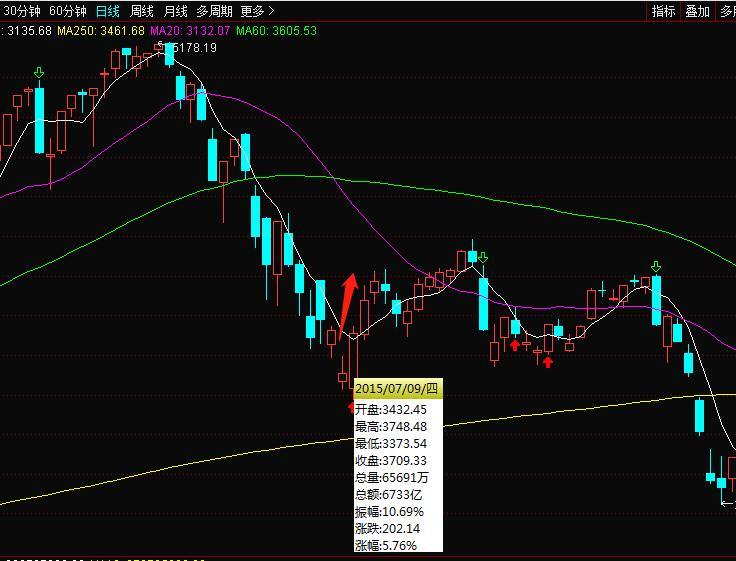
Task: Click the rightmost green down arrow marker
Action: click(x=656, y=266)
